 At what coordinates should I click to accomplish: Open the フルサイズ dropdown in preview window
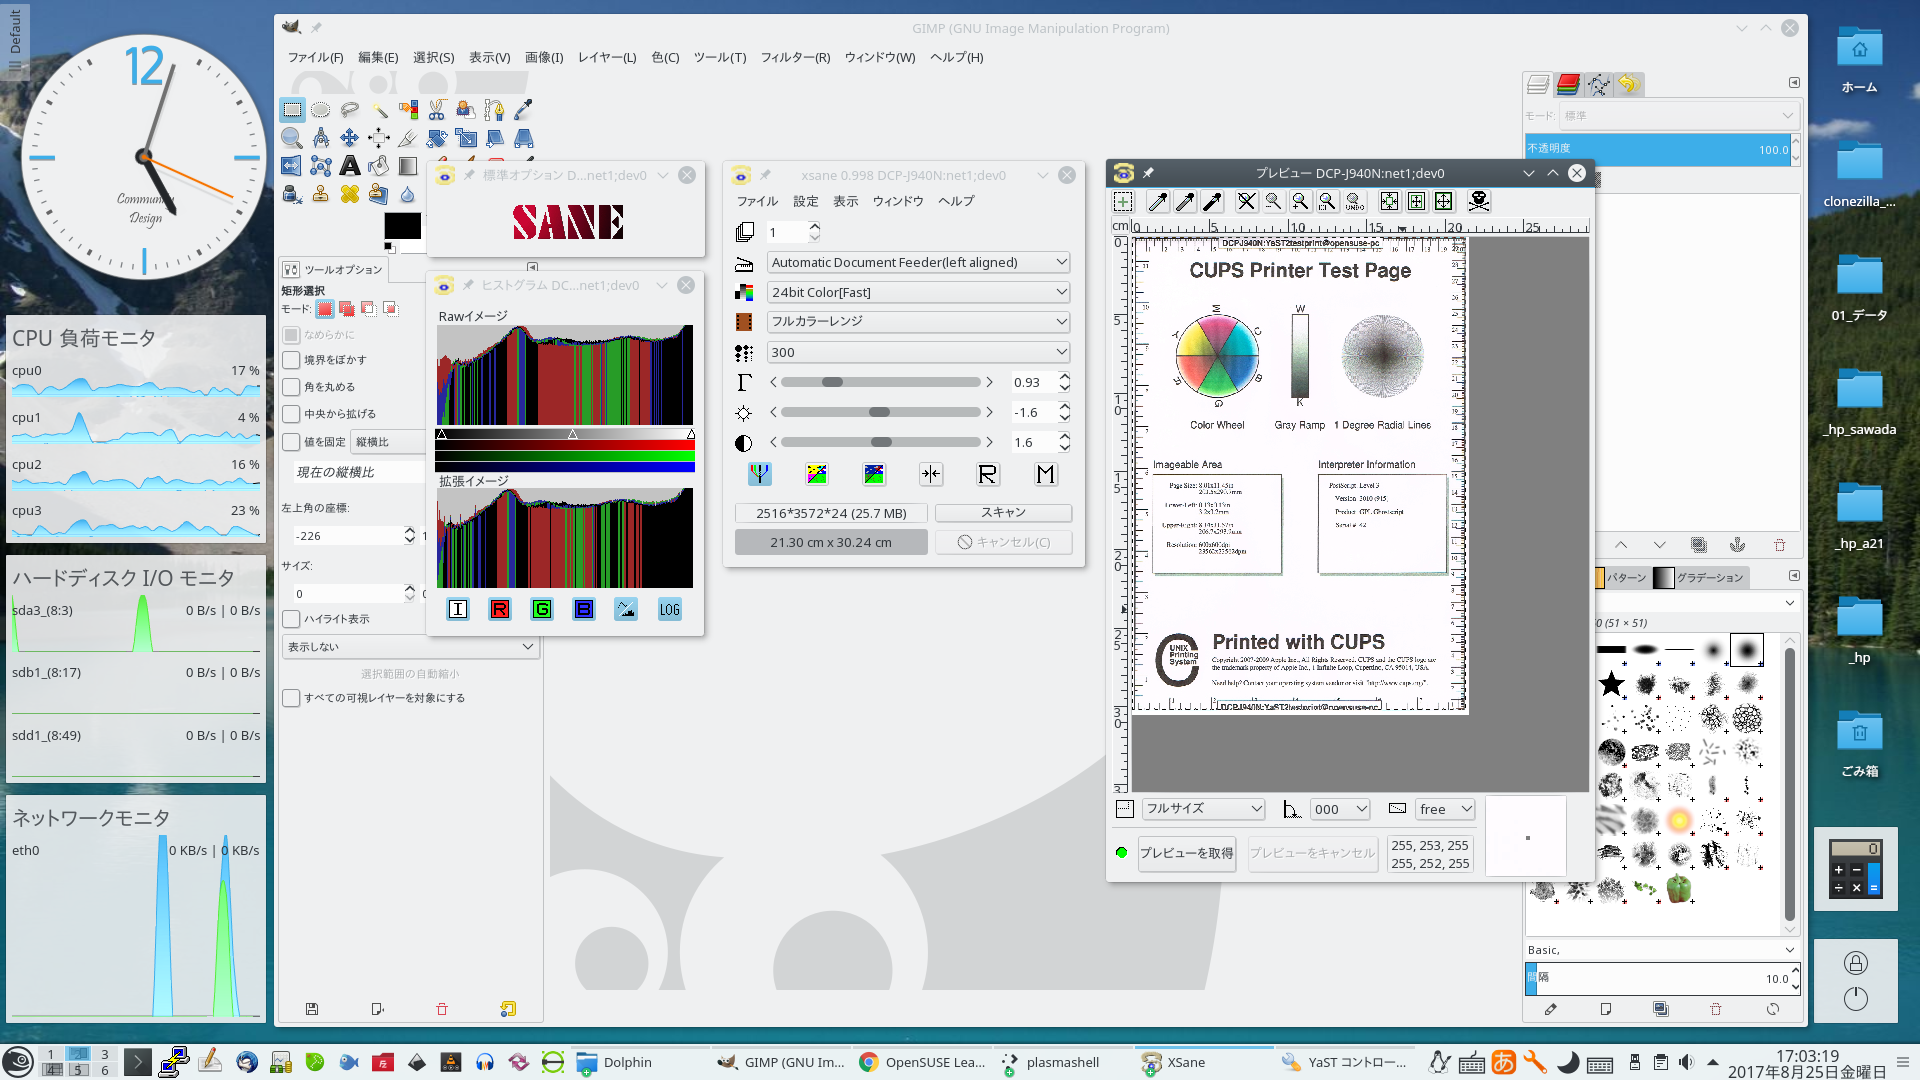click(1204, 809)
